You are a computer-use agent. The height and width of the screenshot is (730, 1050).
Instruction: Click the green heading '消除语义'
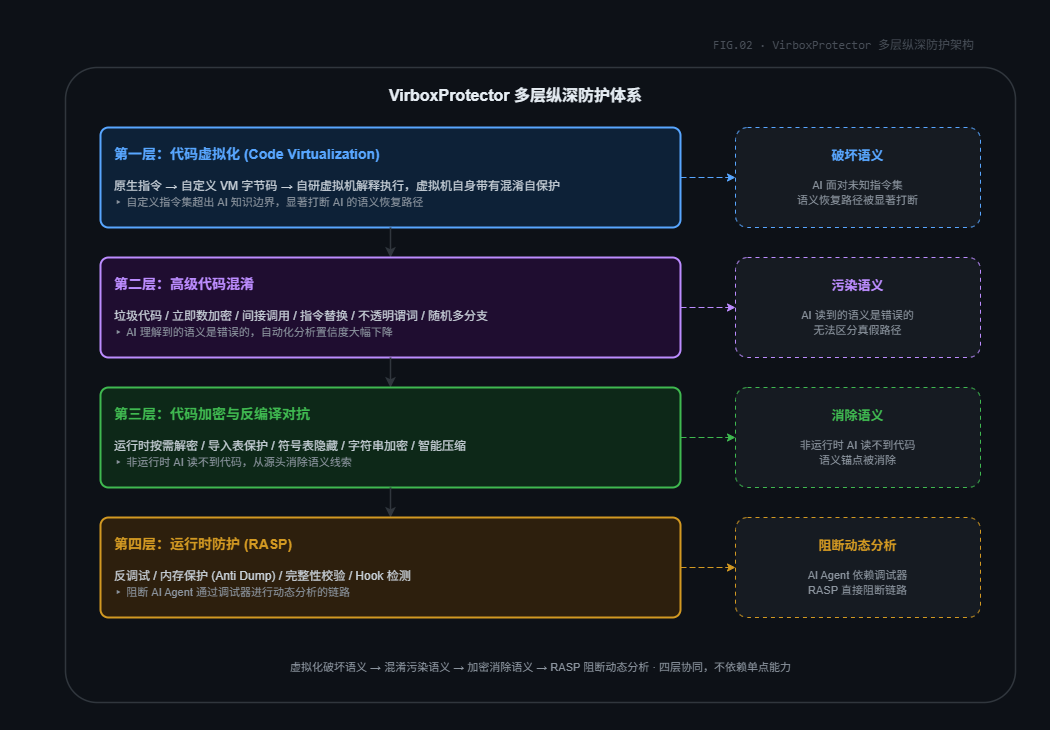coord(857,415)
